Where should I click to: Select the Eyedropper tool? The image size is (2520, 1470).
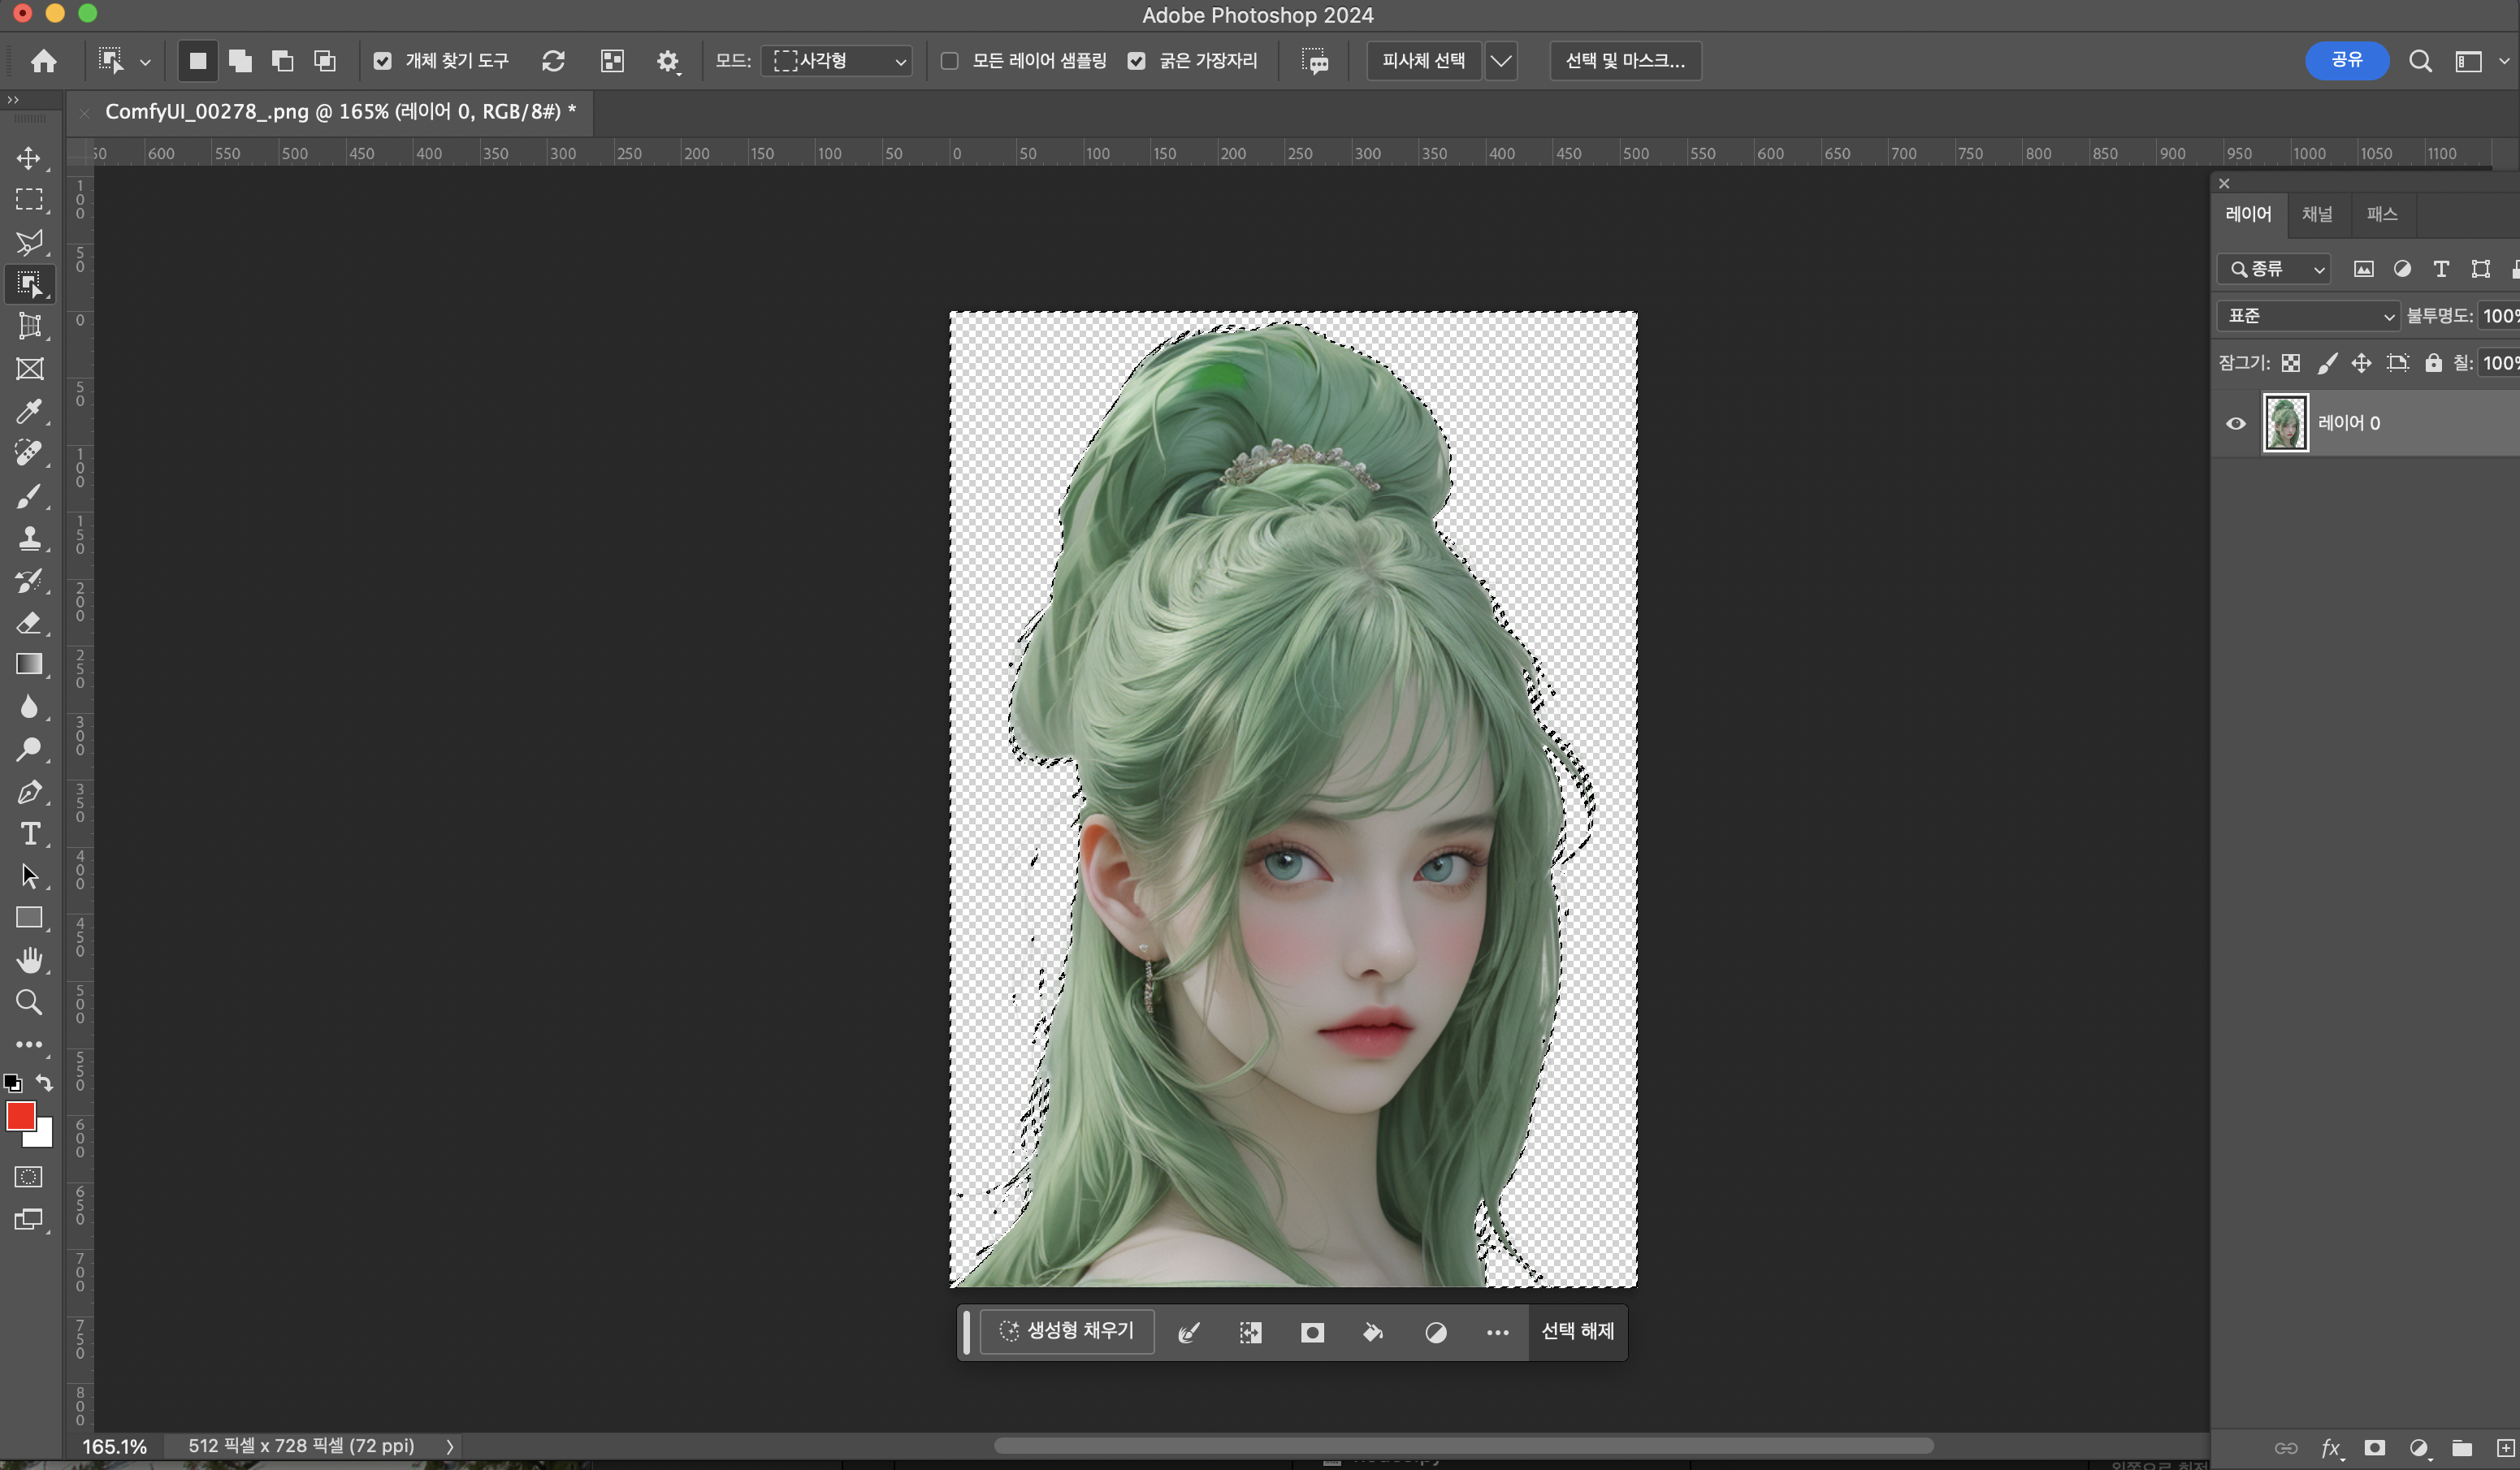pos(29,412)
